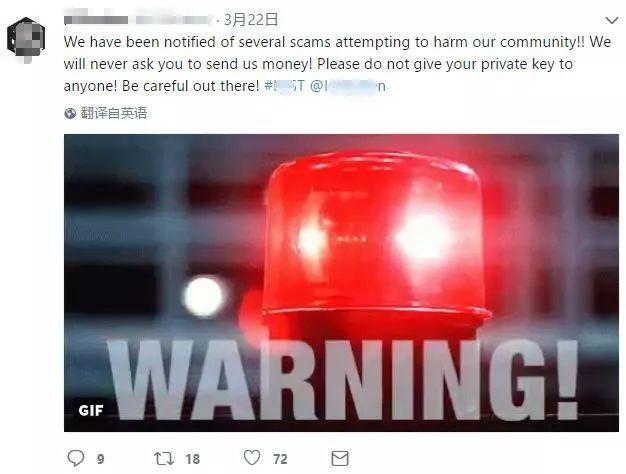Viewport: 626px width, 474px height.
Task: Click the tweet body text
Action: (x=337, y=64)
